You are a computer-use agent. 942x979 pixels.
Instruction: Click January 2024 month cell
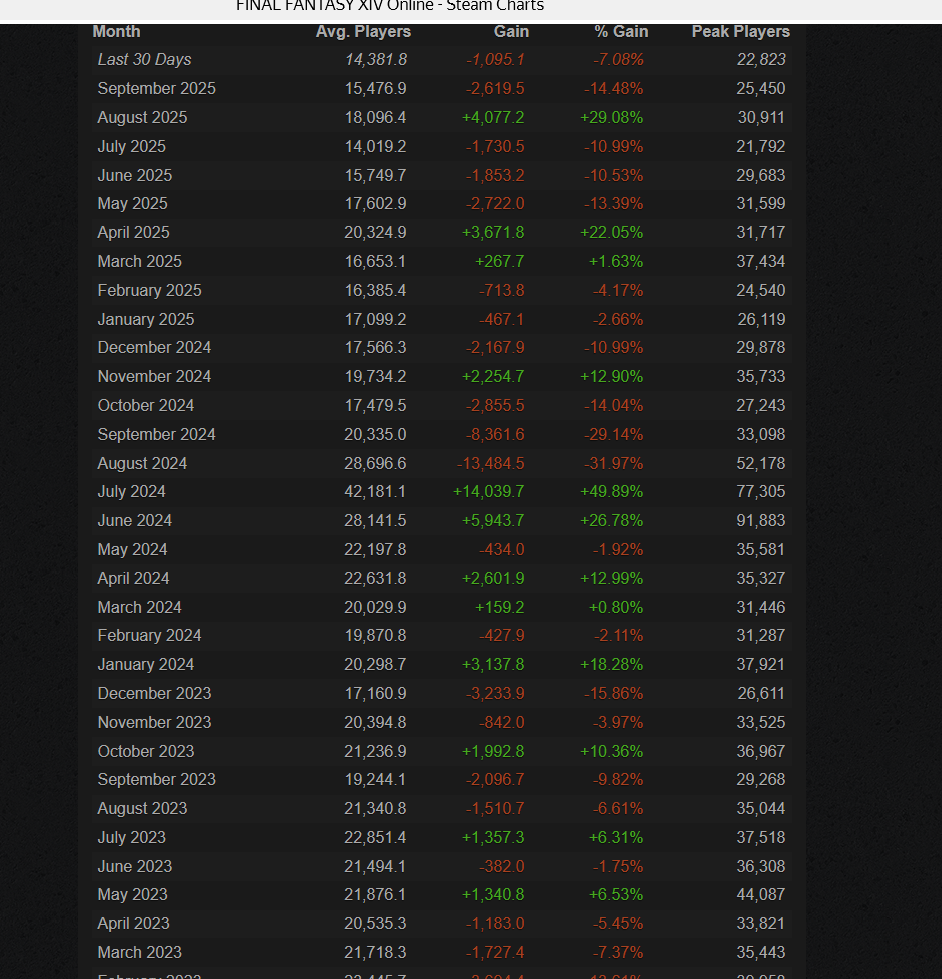tap(146, 665)
